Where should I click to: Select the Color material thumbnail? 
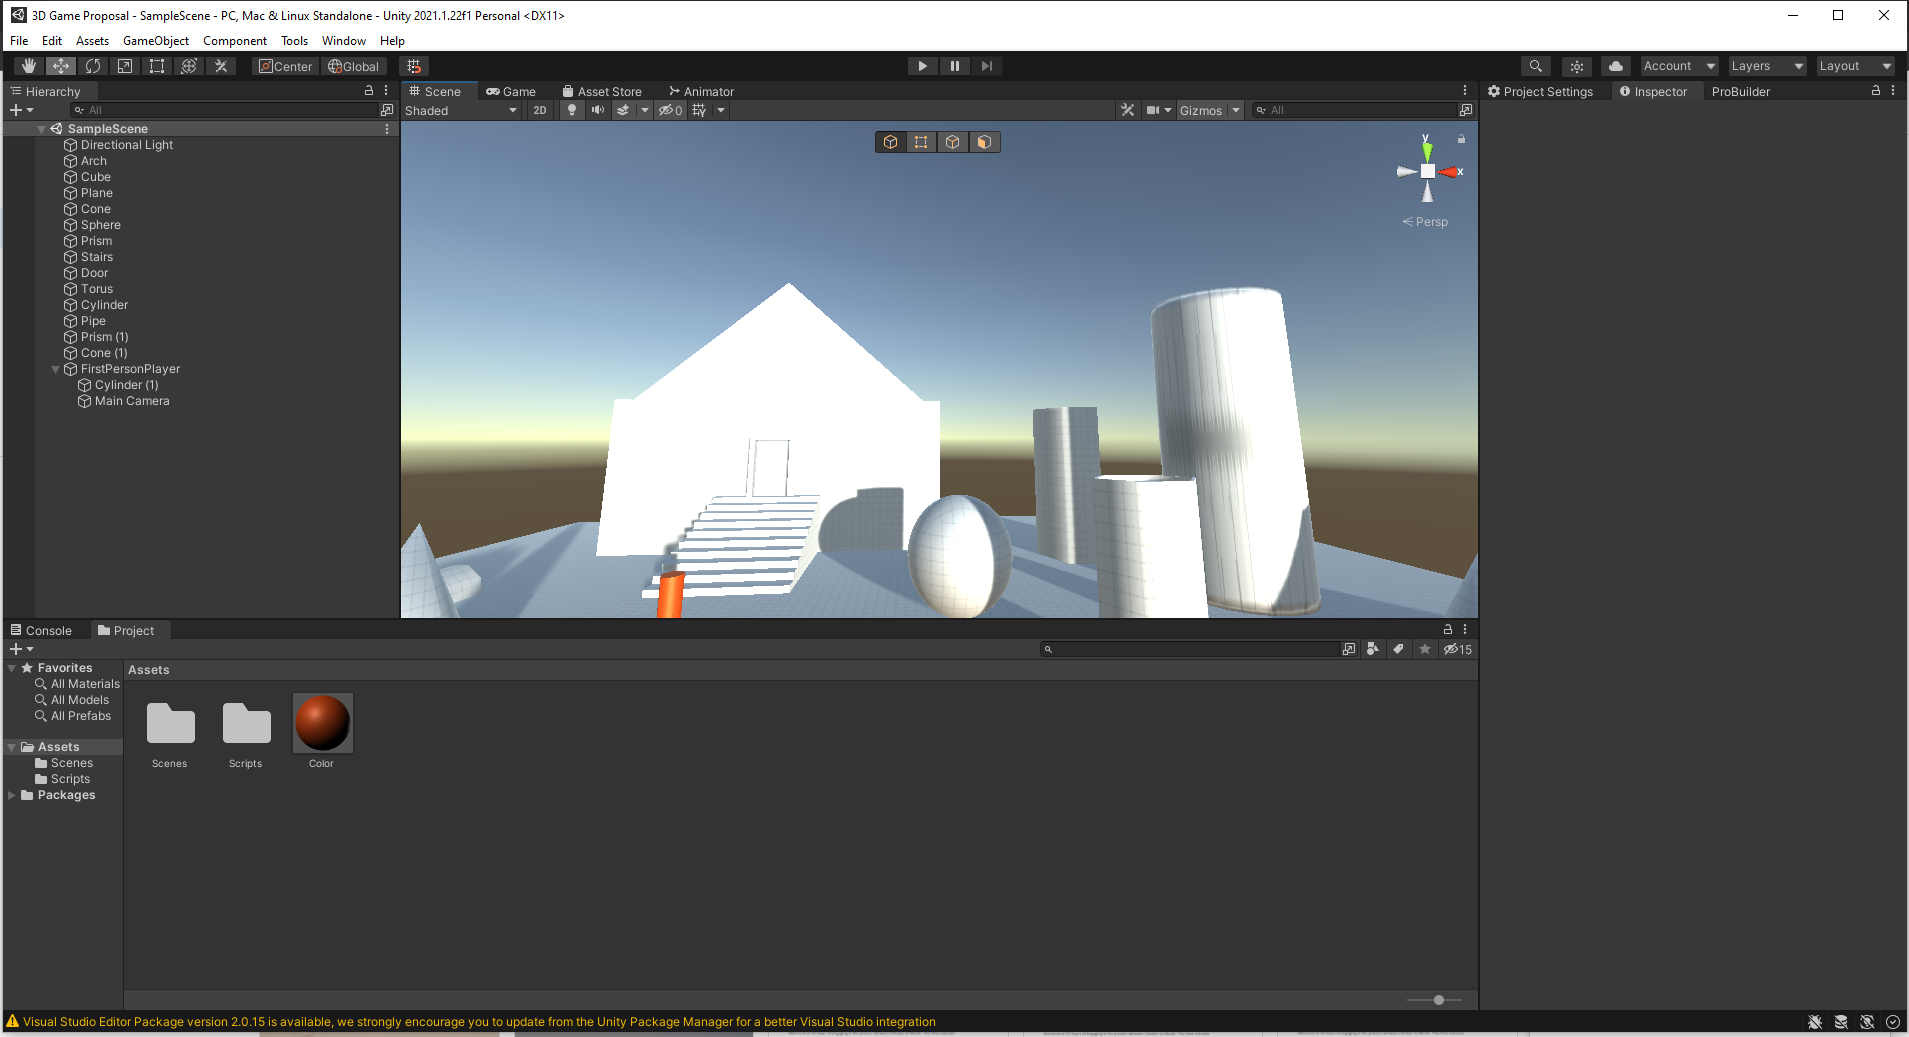pyautogui.click(x=322, y=723)
